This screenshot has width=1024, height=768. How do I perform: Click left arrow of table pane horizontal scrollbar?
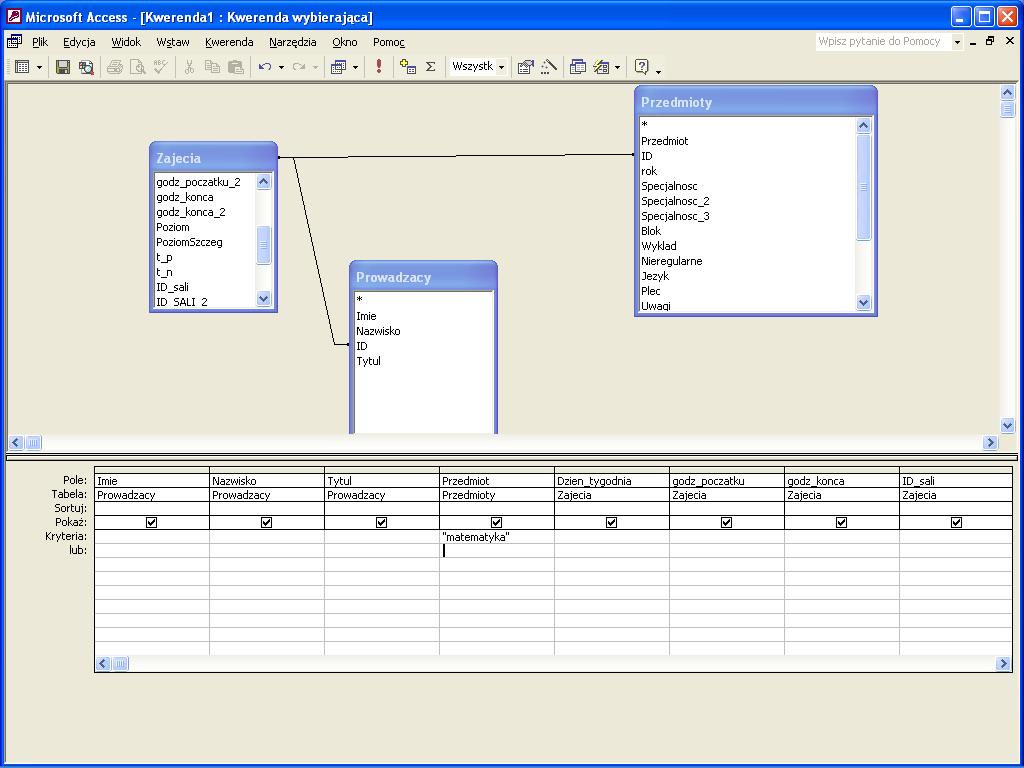(16, 442)
